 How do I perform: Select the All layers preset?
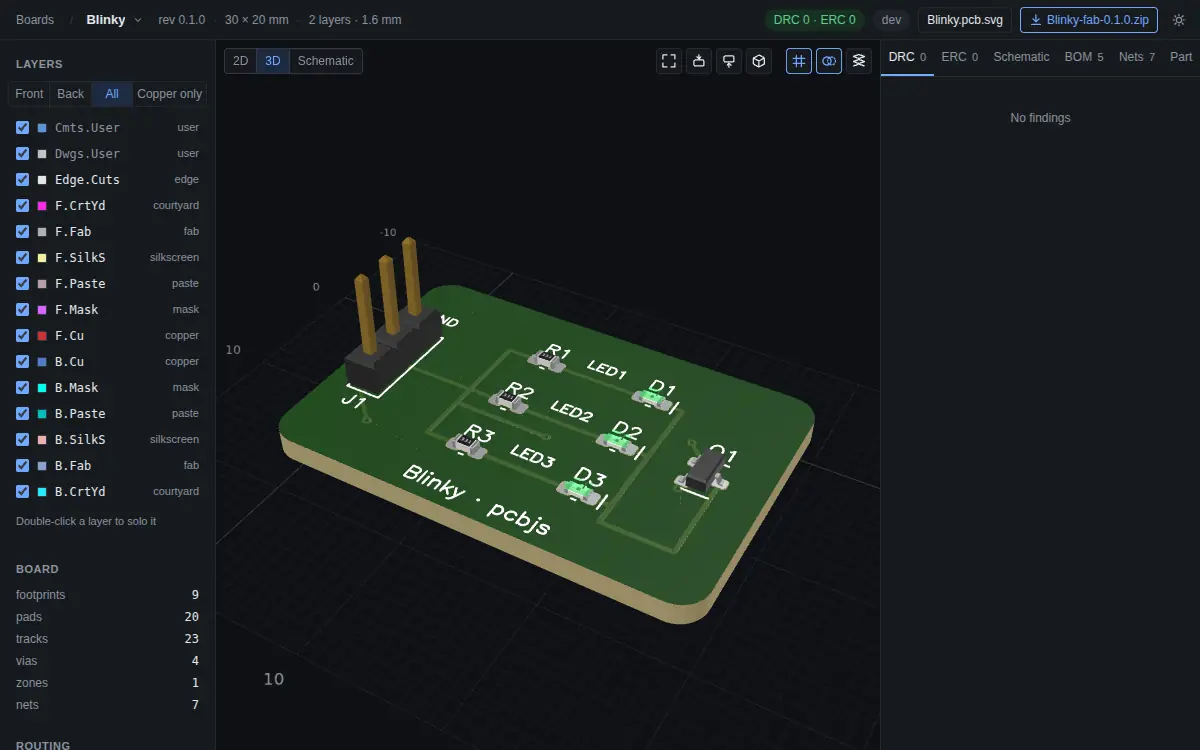112,94
